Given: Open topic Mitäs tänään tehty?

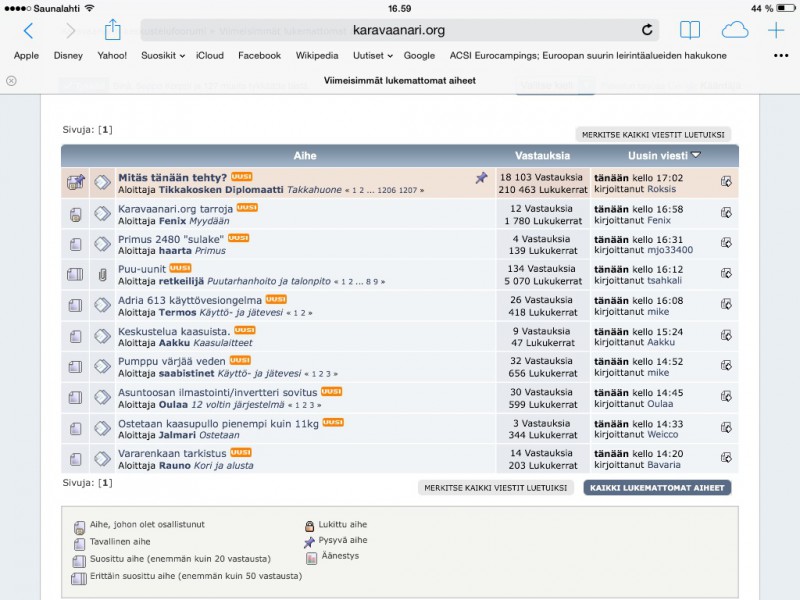Looking at the screenshot, I should pos(172,177).
